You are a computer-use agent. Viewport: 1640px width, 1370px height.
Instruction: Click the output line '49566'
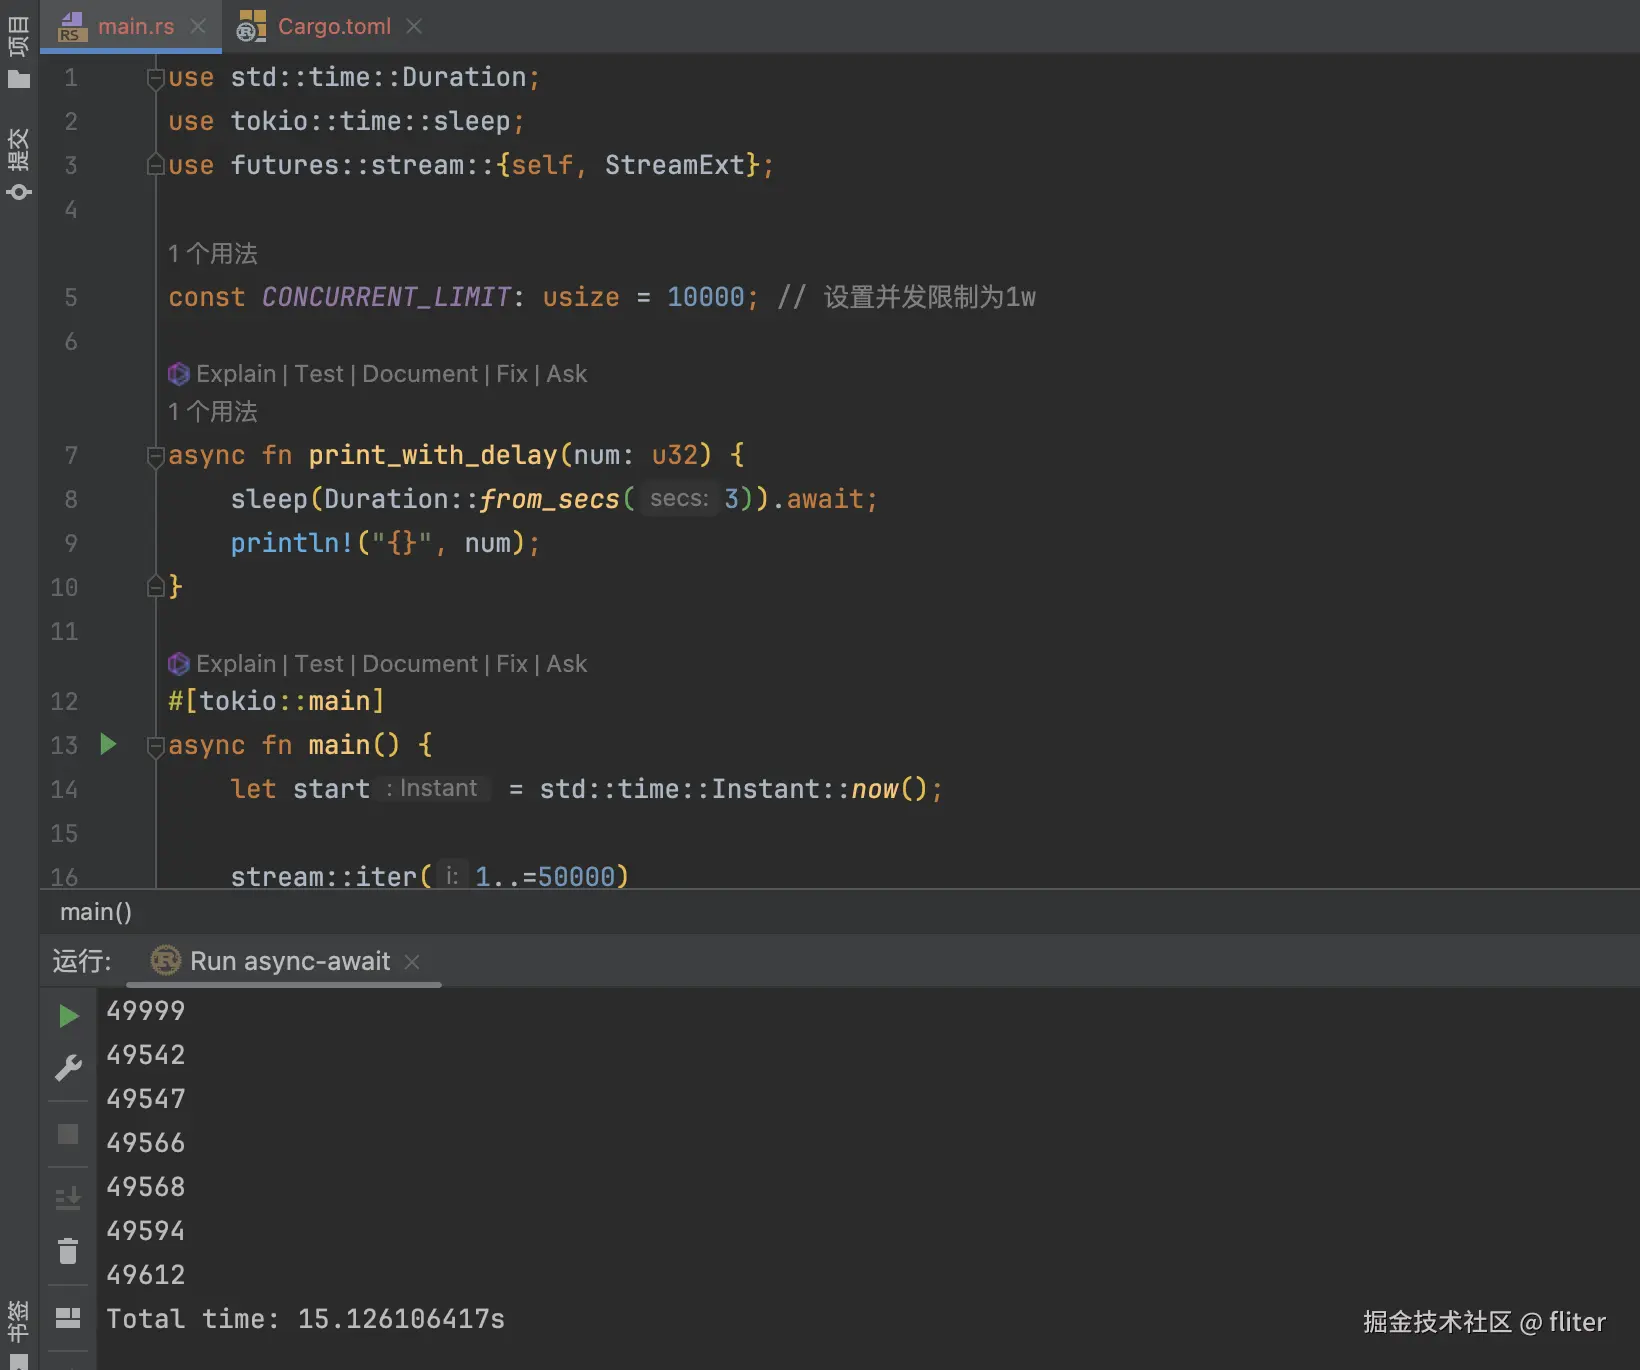[x=145, y=1143]
